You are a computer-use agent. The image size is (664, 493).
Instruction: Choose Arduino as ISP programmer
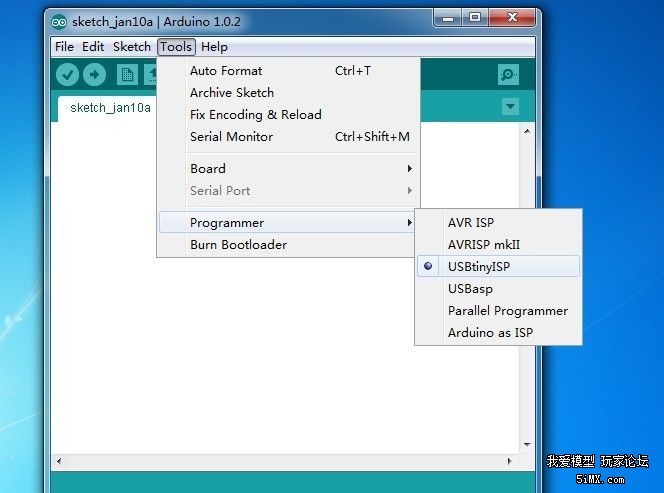point(498,332)
